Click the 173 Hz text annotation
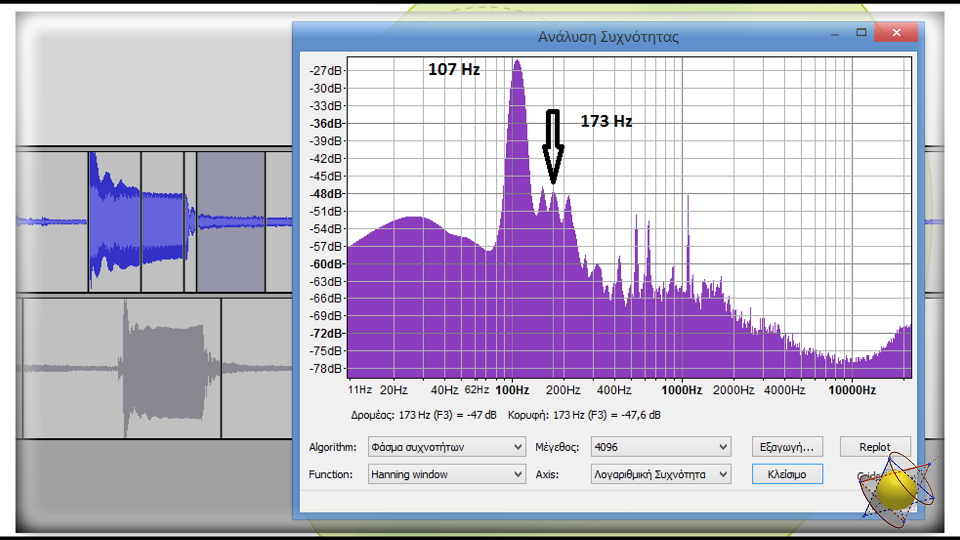The height and width of the screenshot is (540, 960). [x=606, y=121]
